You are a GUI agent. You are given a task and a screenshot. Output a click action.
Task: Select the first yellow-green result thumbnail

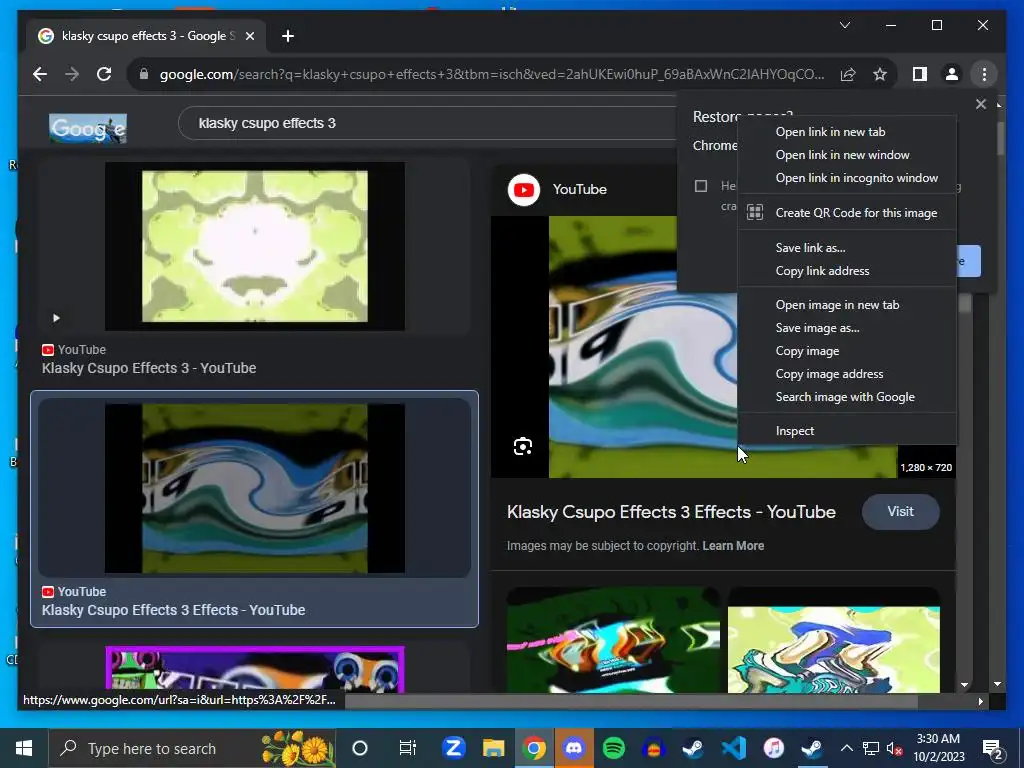point(255,246)
